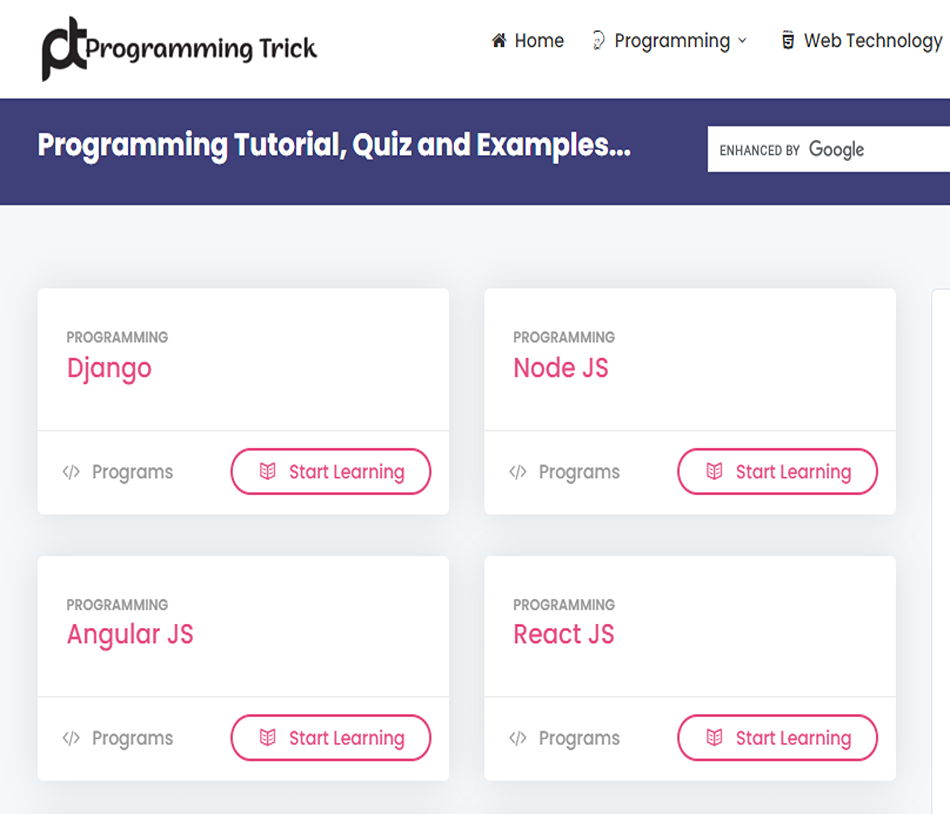
Task: Open the Web Technology menu
Action: (872, 41)
